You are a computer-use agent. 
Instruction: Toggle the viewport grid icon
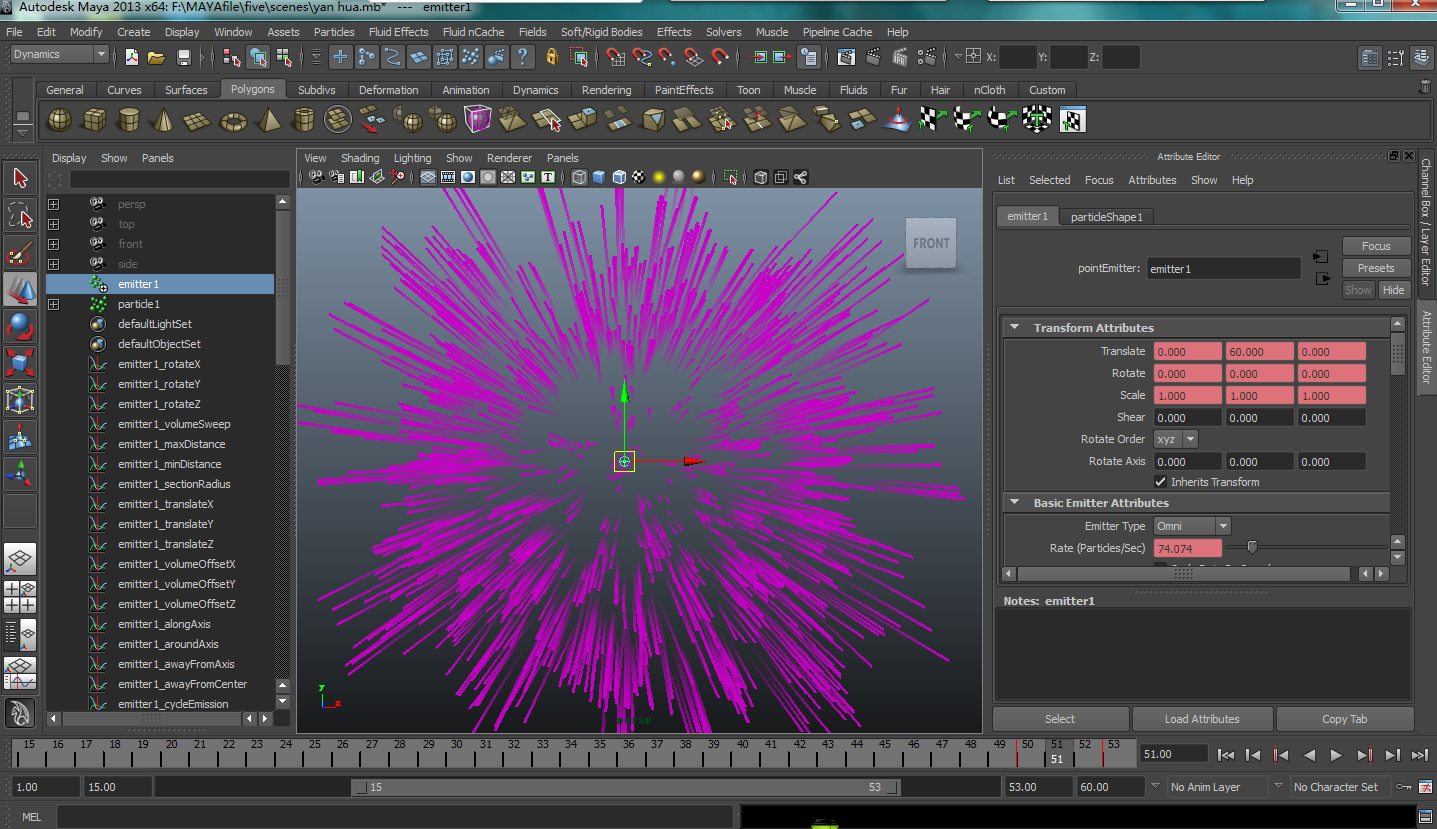[428, 177]
